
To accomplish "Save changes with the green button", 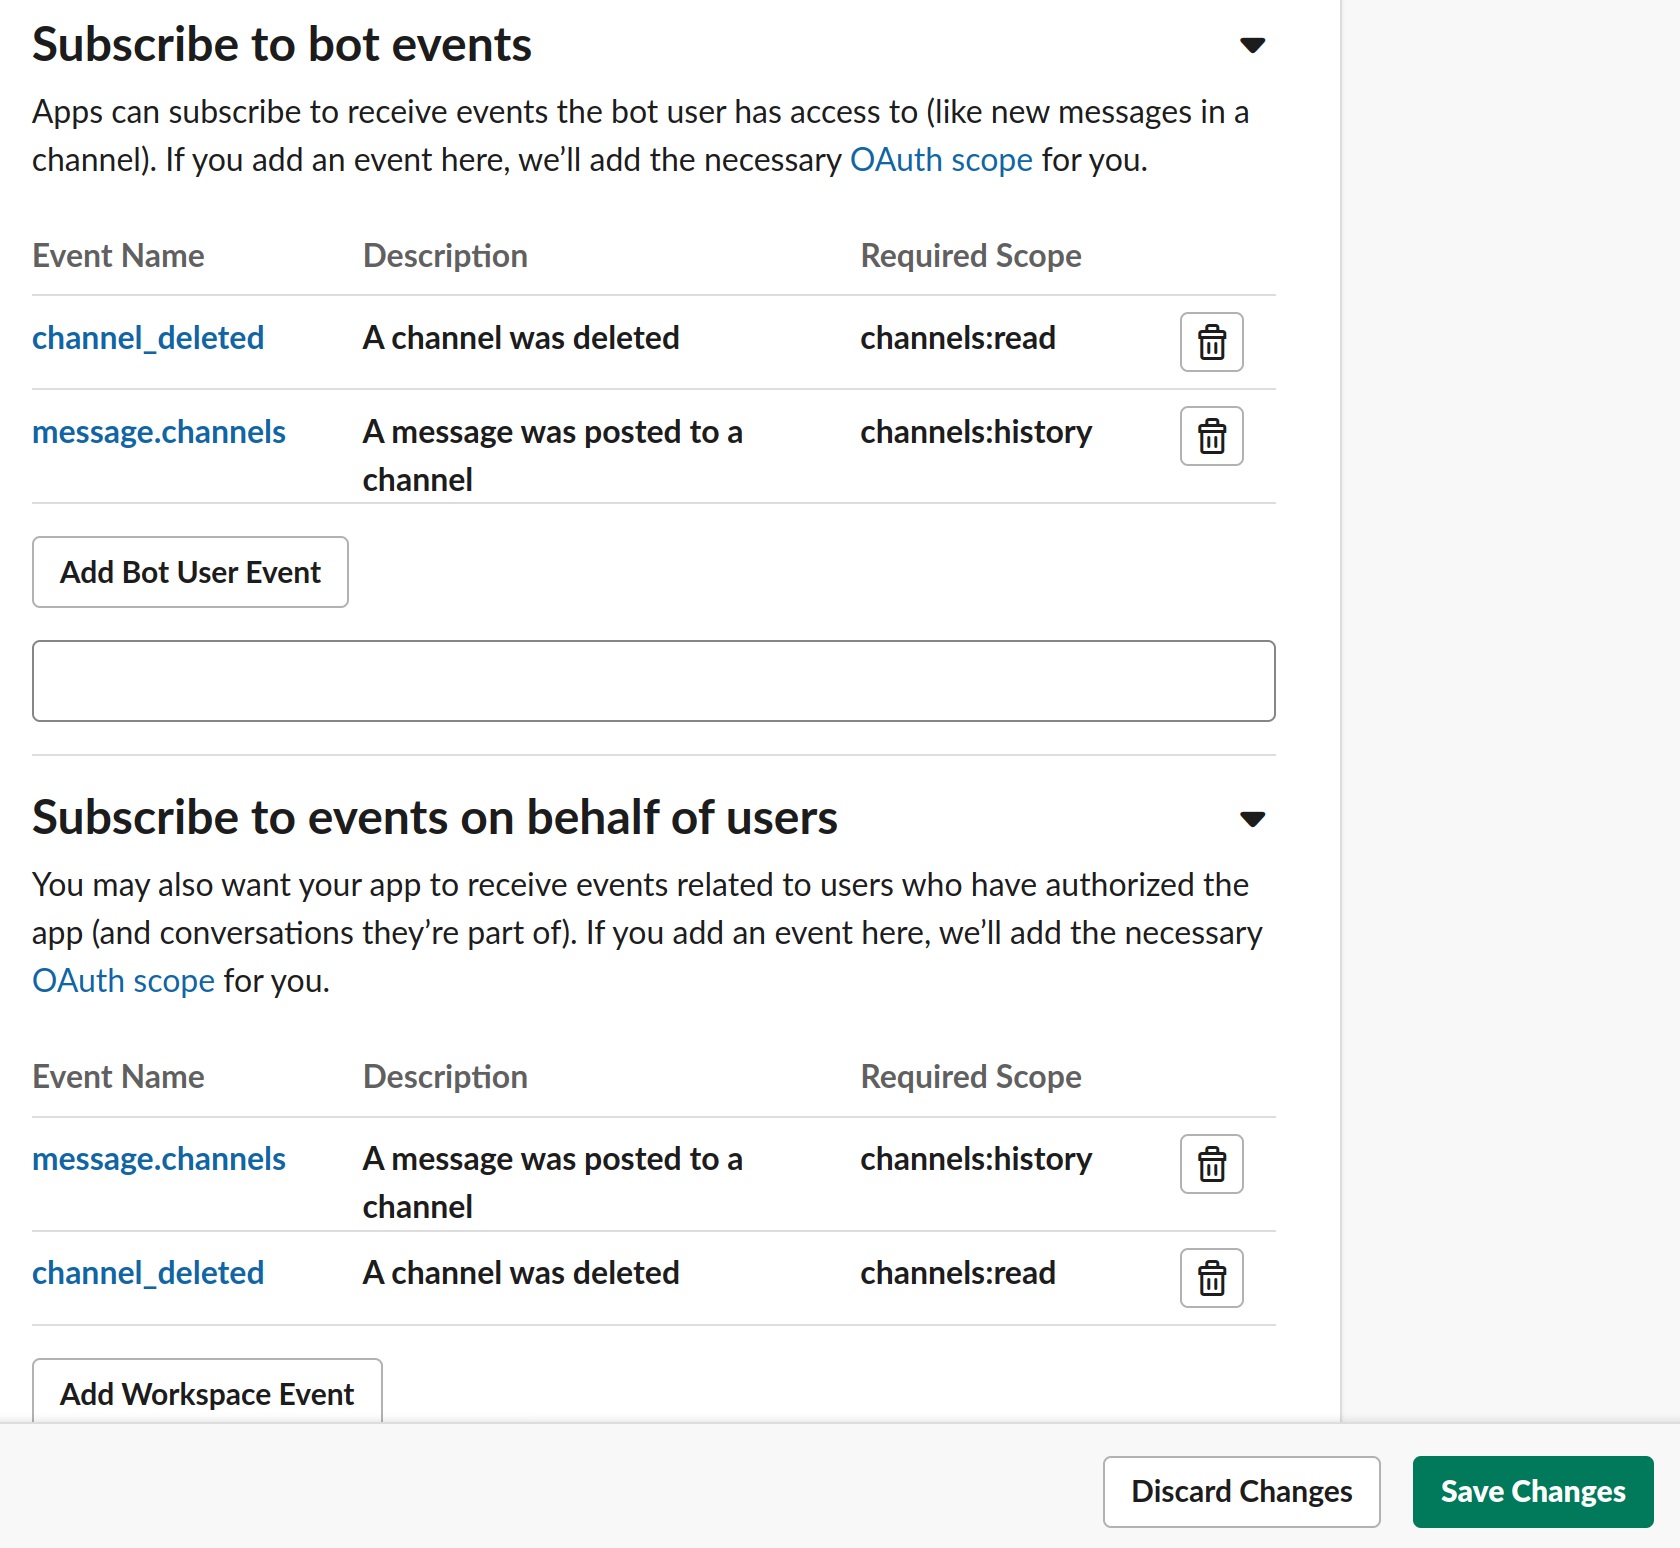I will coord(1532,1491).
